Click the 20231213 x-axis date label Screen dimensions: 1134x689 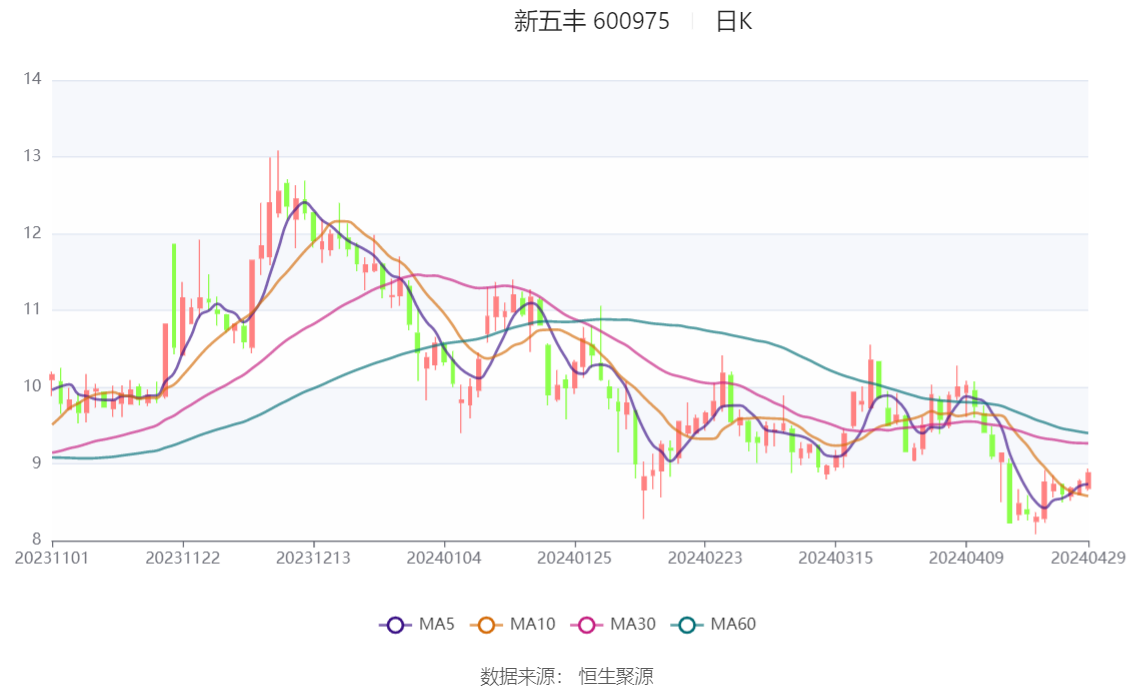pos(313,558)
